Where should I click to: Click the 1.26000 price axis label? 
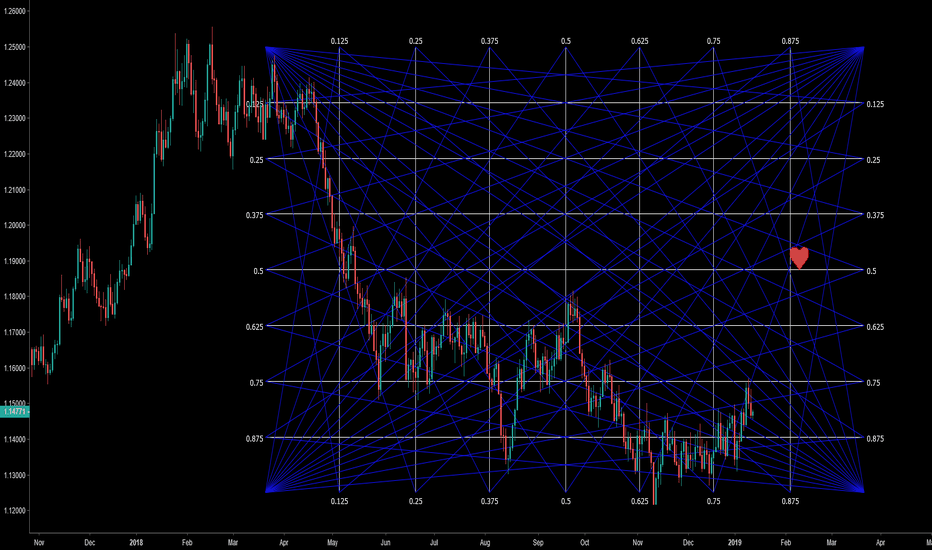point(14,11)
